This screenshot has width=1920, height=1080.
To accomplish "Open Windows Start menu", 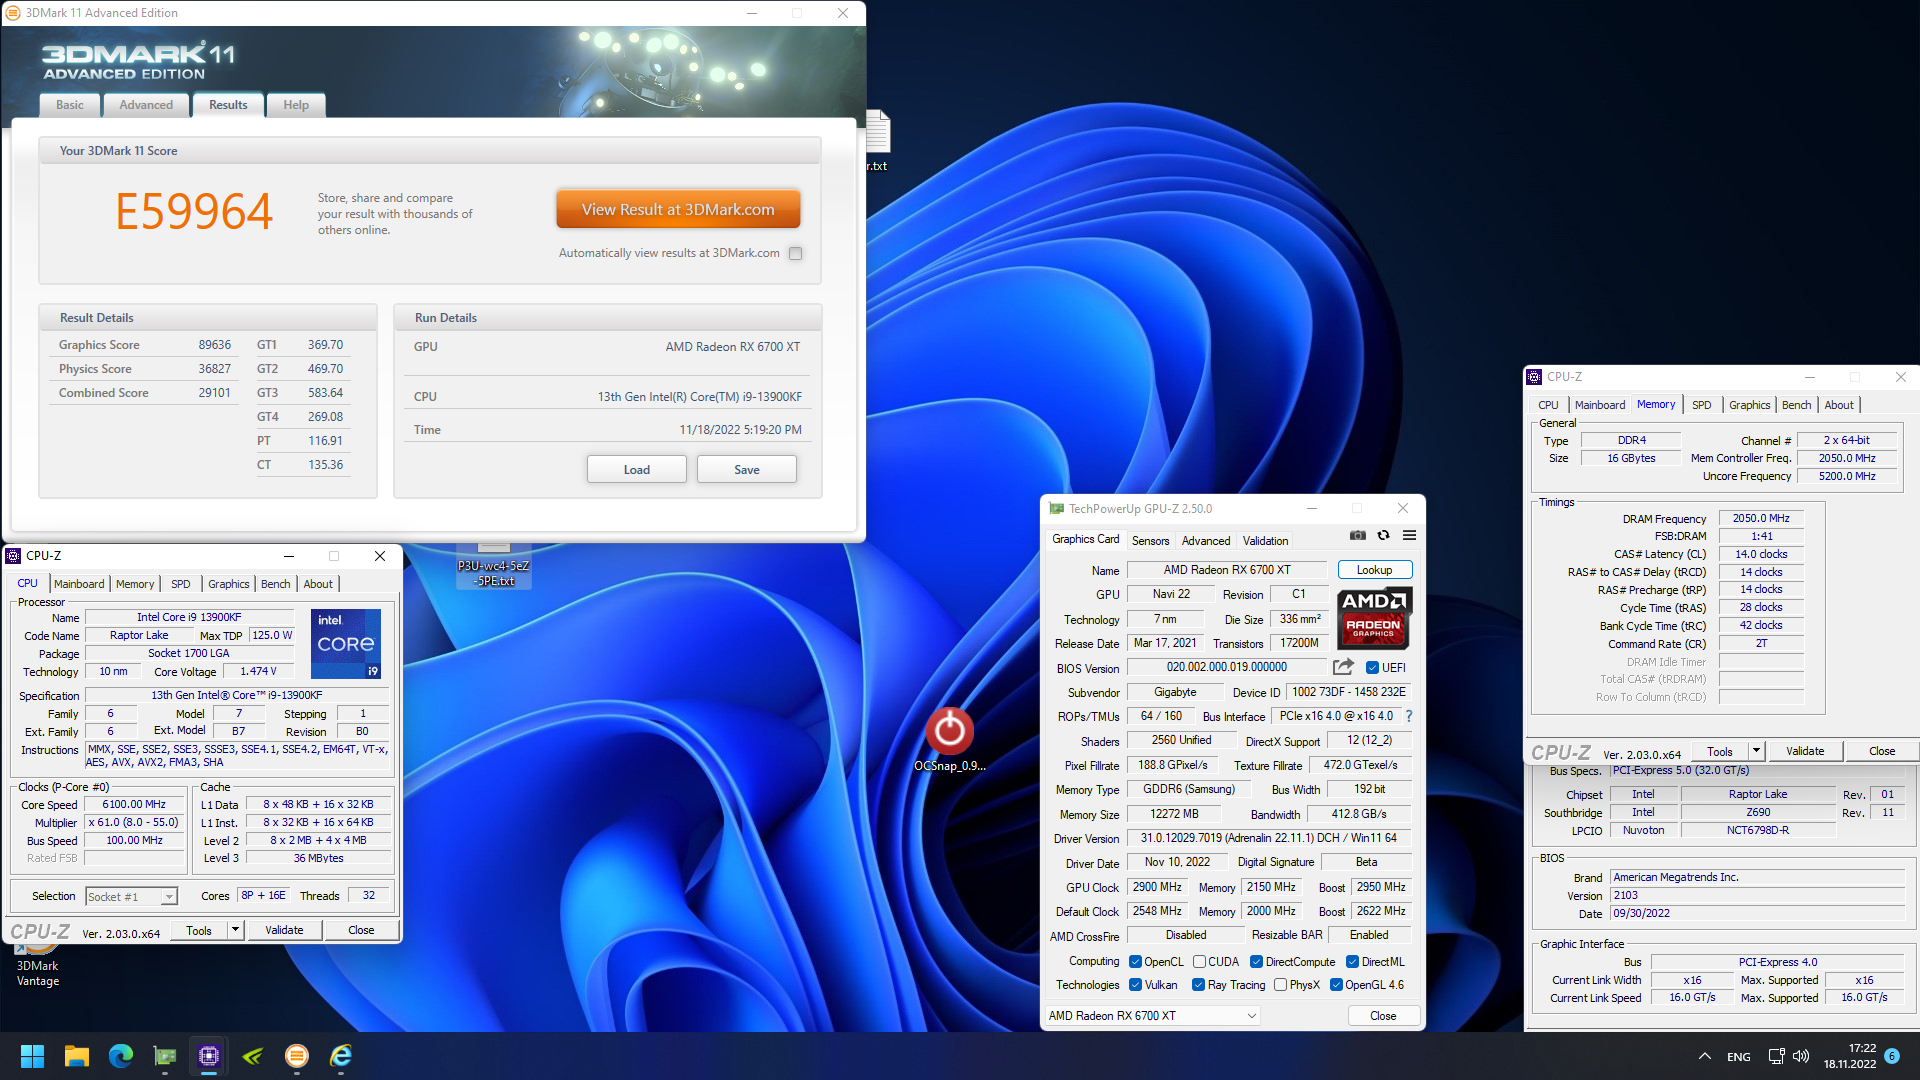I will click(x=32, y=1056).
